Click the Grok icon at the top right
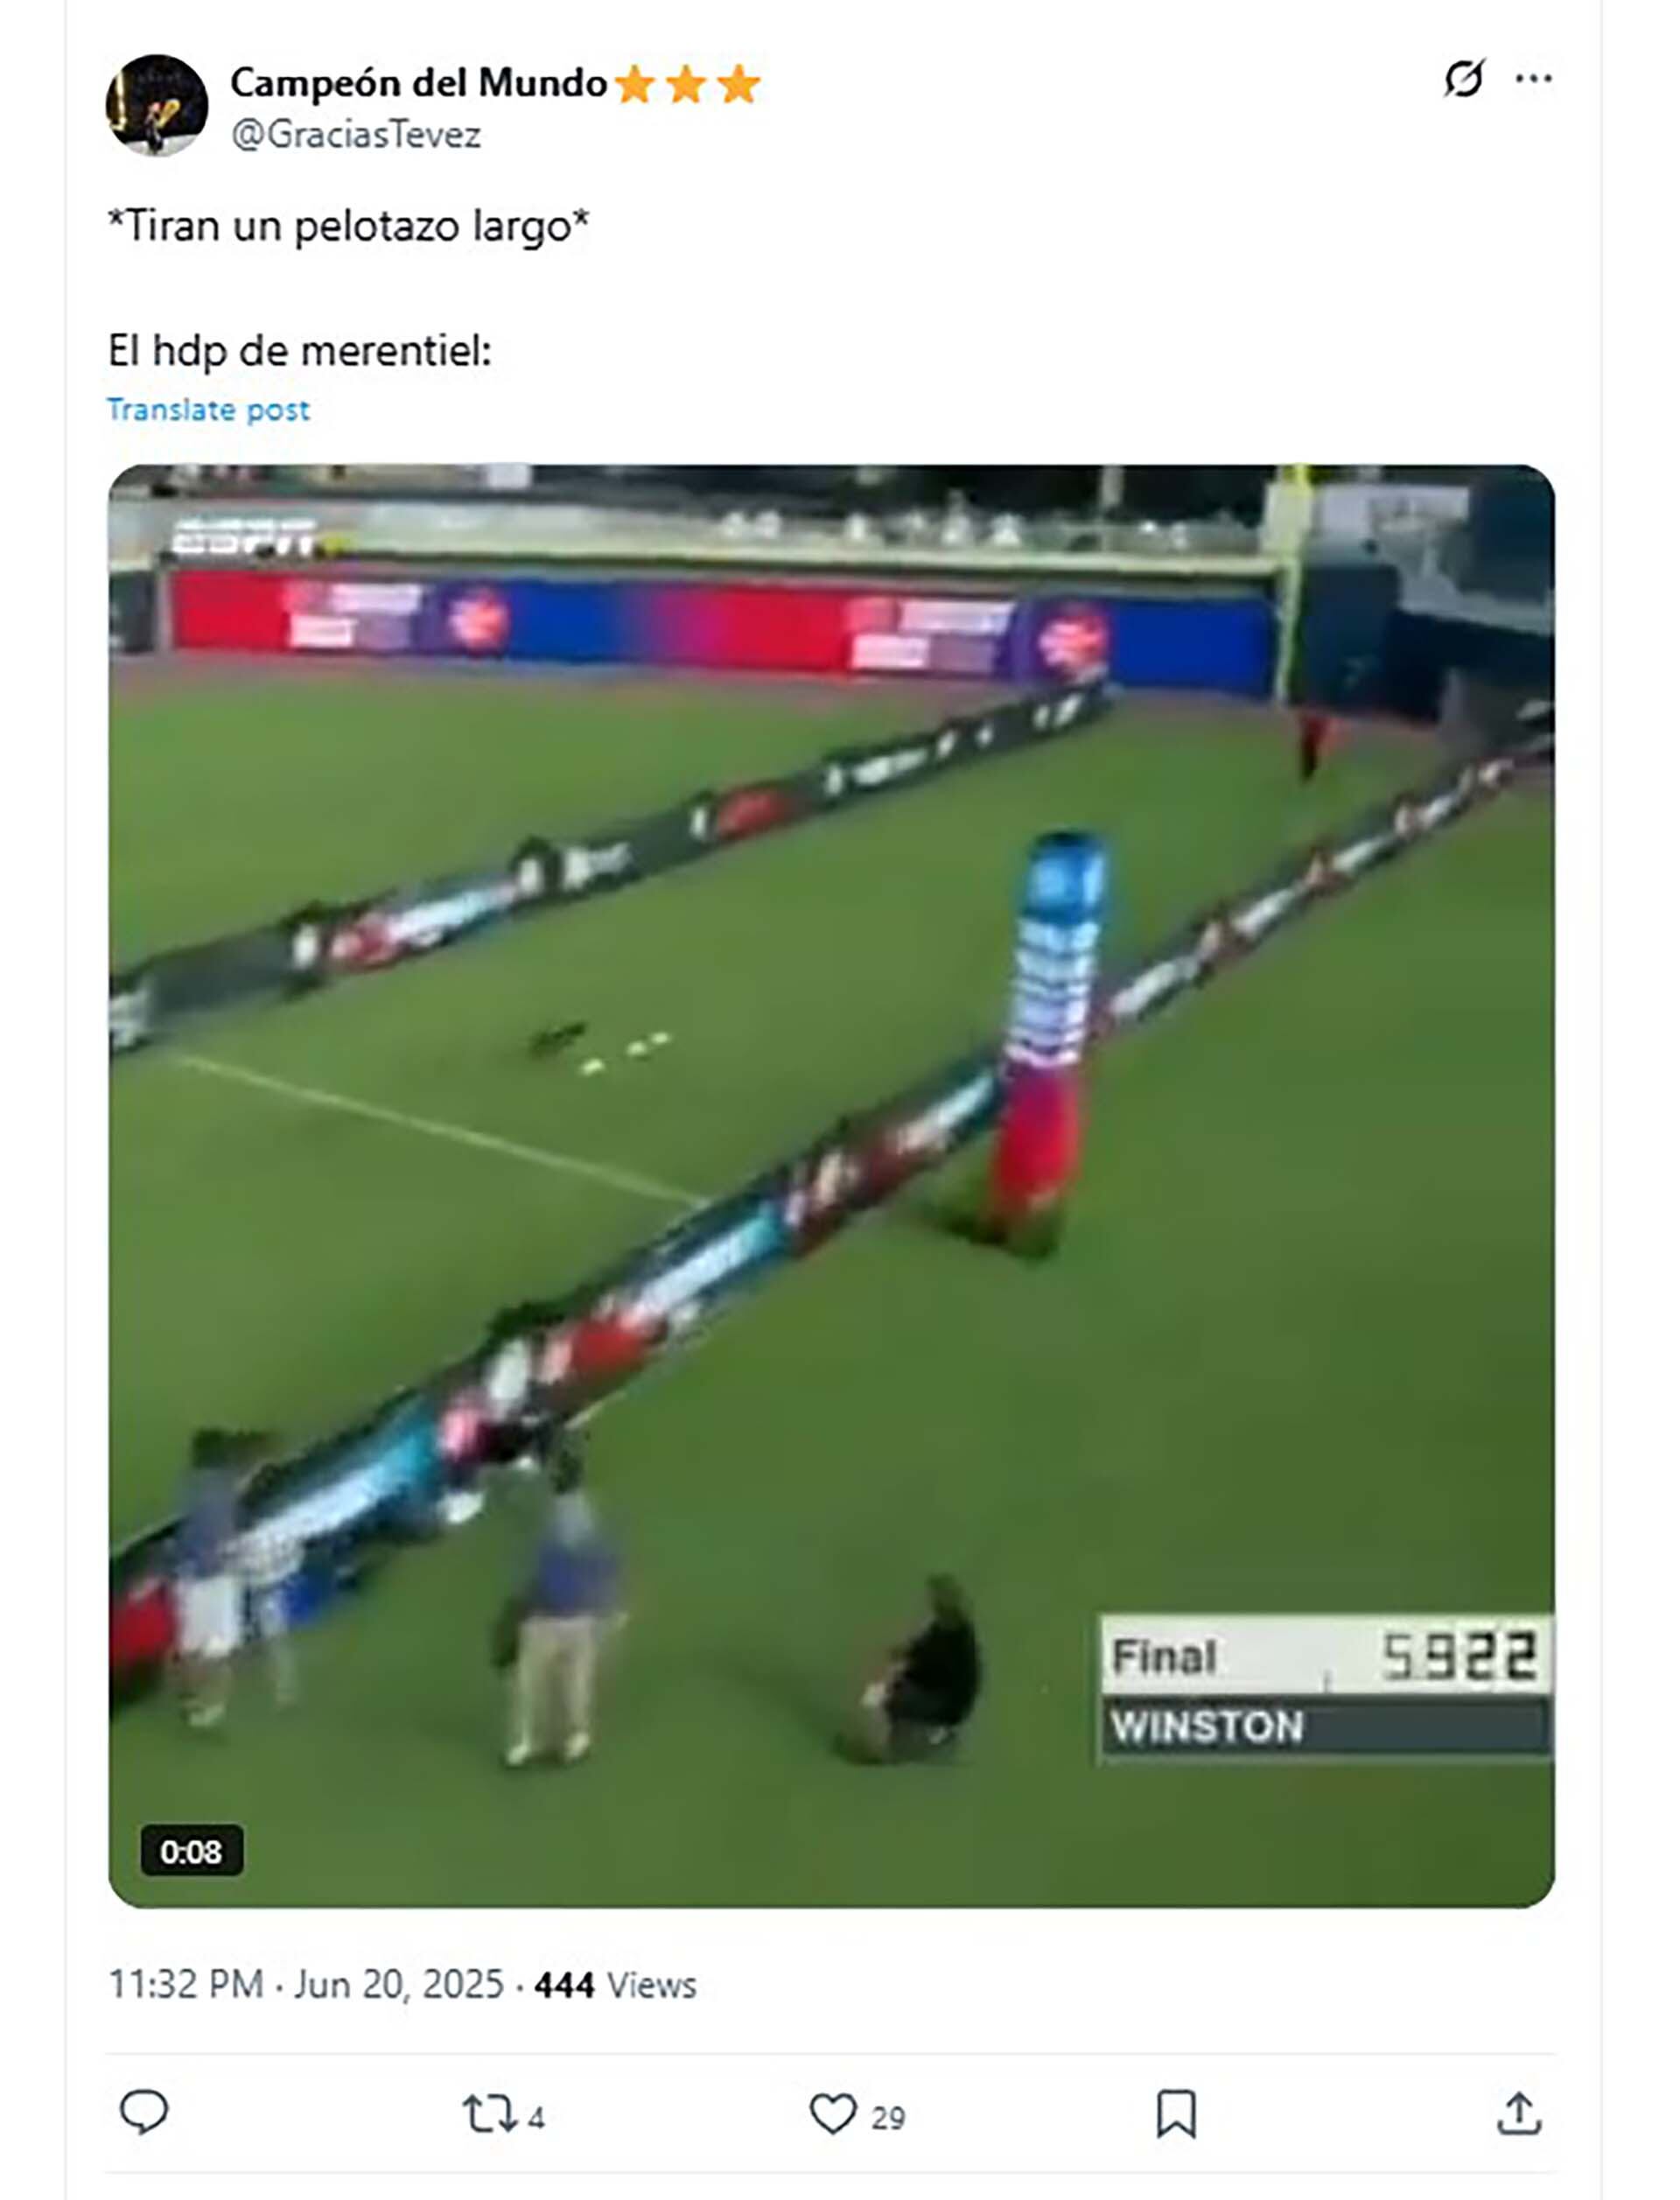The height and width of the screenshot is (2200, 1680). (x=1463, y=78)
